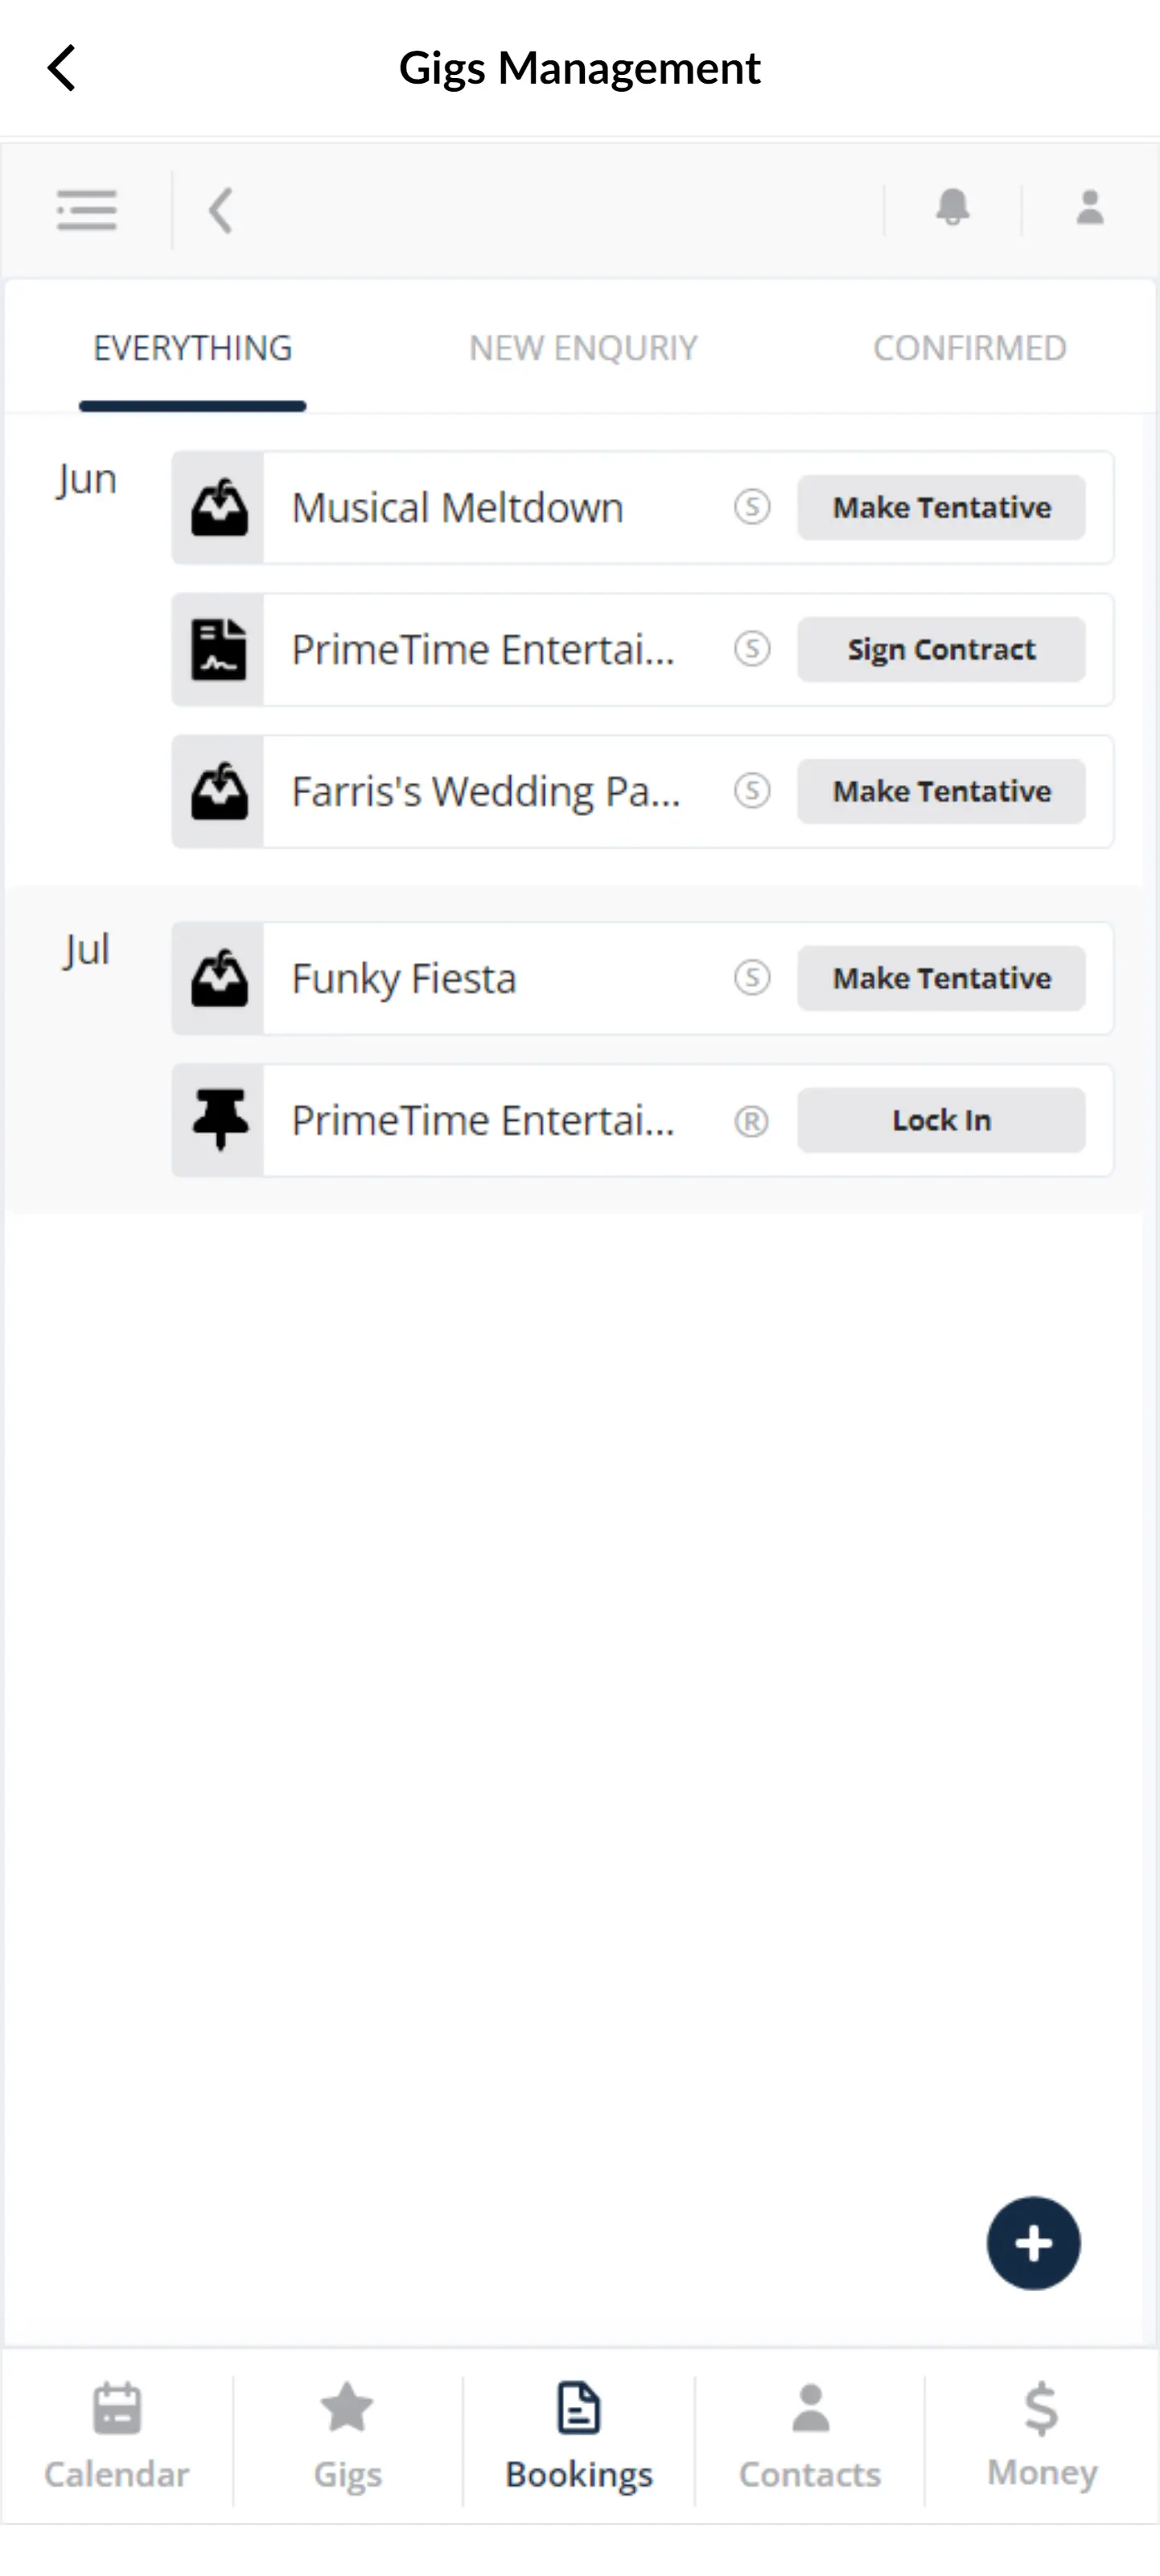Collapse the panel with the left chevron
This screenshot has width=1160, height=2576.
click(x=220, y=209)
